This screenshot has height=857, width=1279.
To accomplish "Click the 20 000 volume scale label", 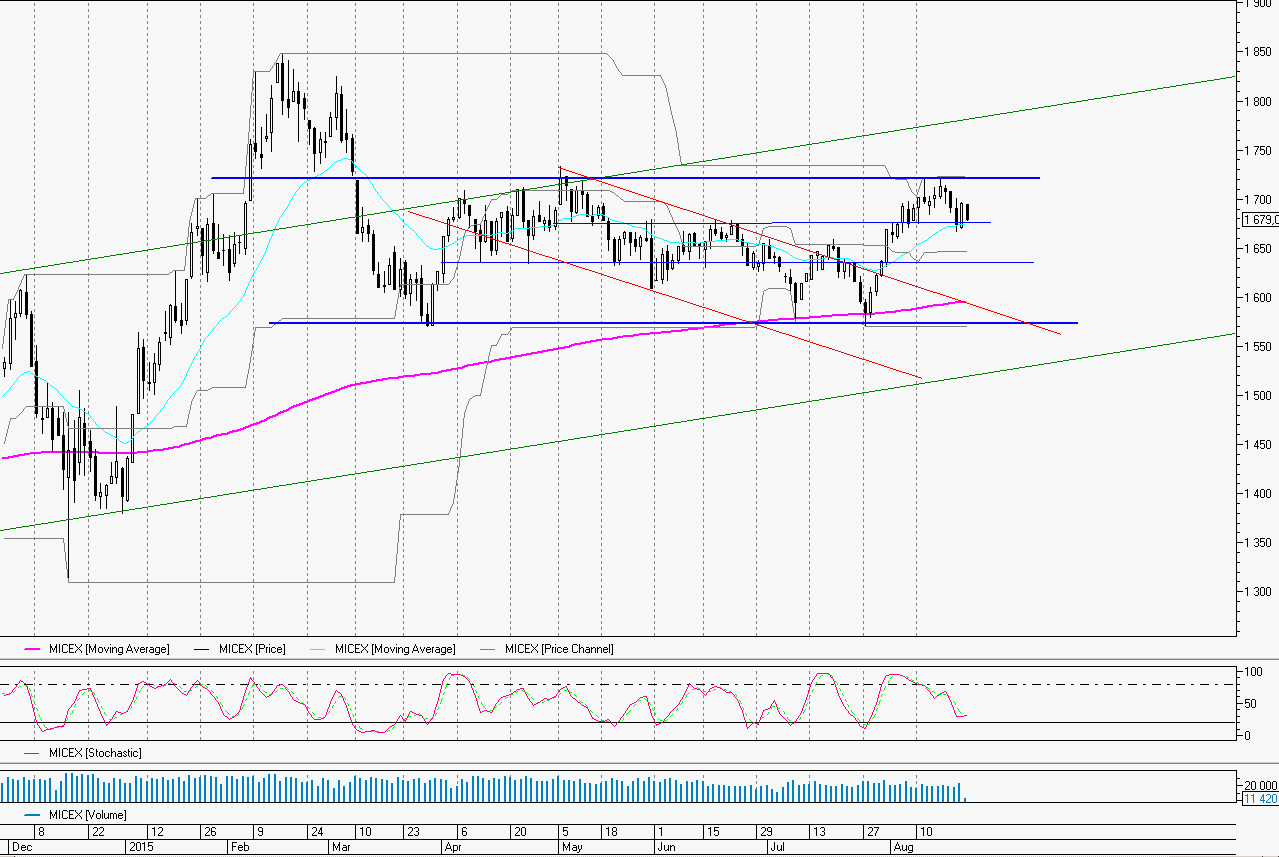I will (x=1259, y=784).
